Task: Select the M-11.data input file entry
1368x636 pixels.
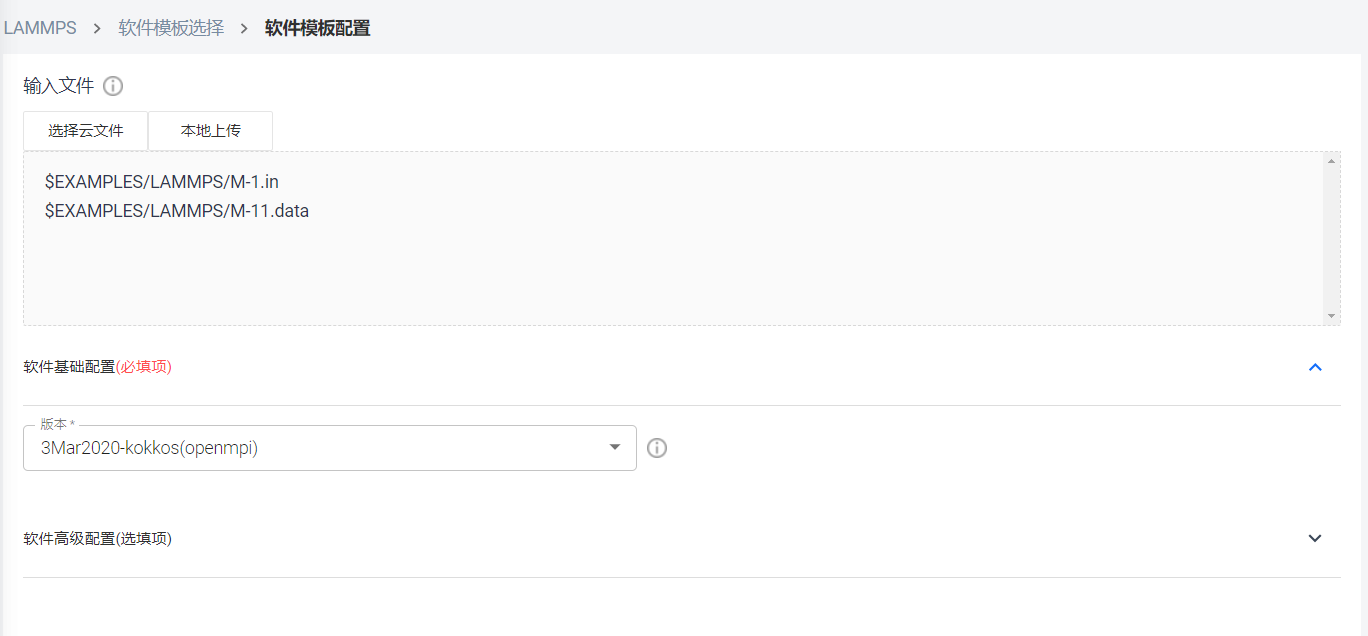Action: [x=177, y=211]
